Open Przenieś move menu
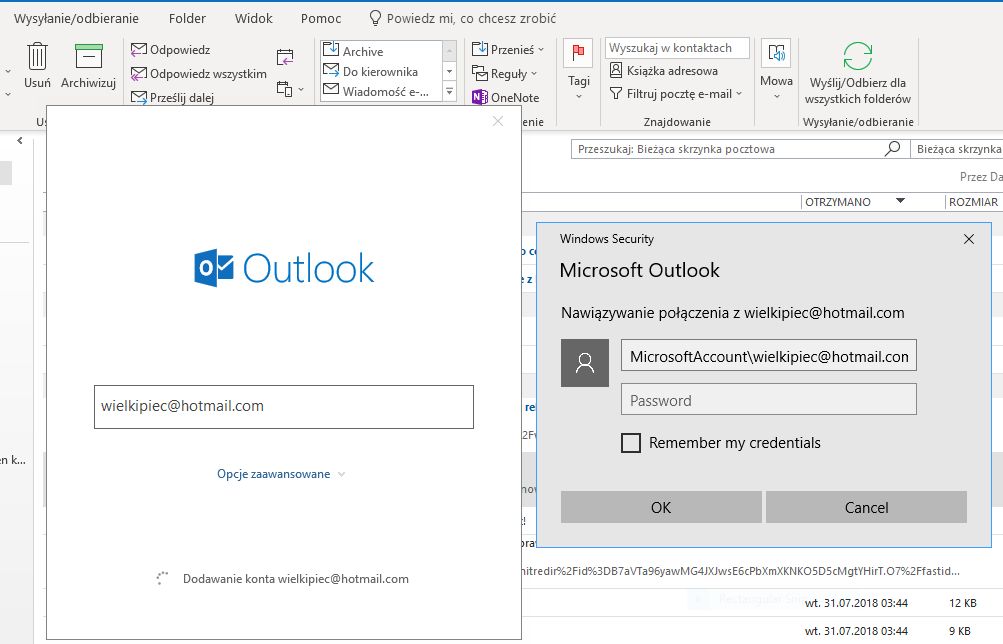 pyautogui.click(x=508, y=49)
